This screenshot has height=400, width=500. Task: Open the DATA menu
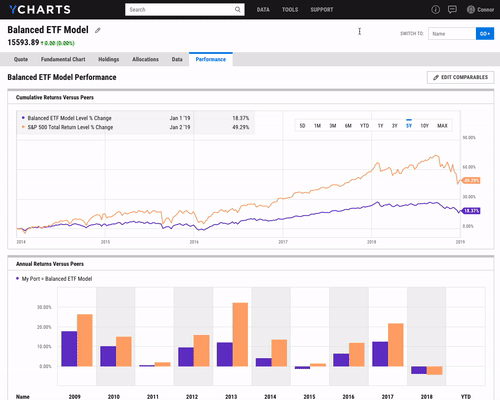tap(263, 9)
